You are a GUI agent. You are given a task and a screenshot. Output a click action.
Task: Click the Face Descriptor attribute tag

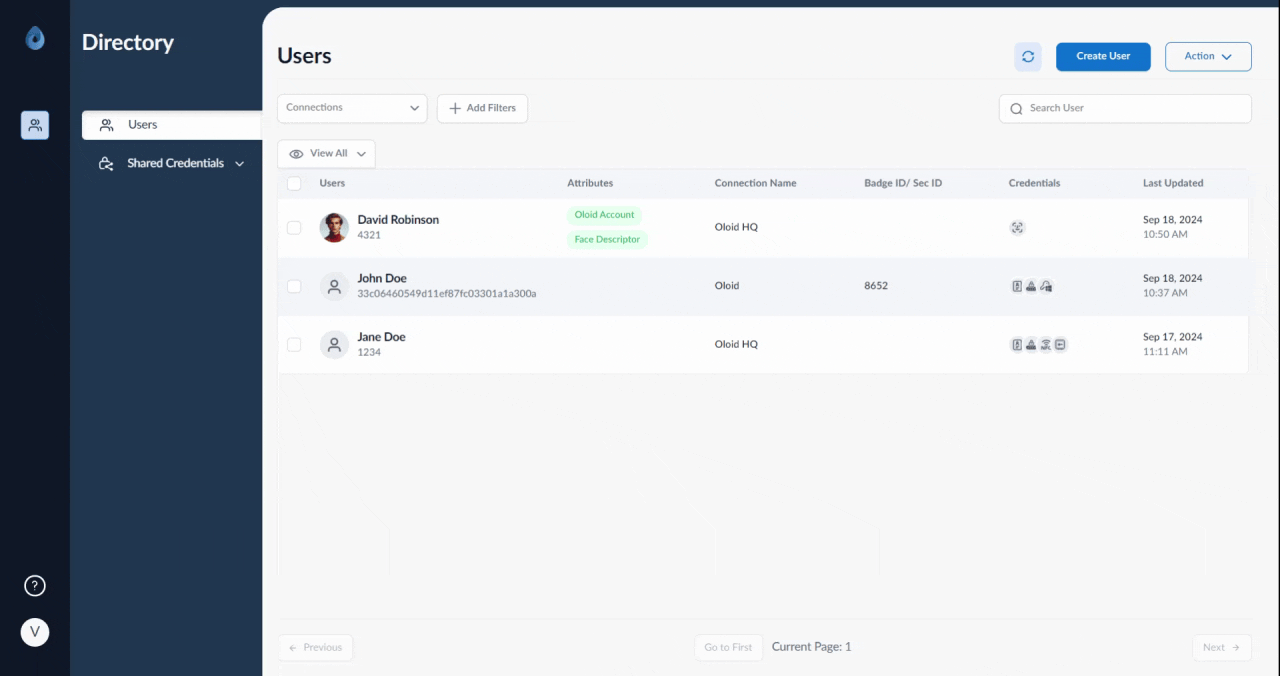(x=607, y=240)
